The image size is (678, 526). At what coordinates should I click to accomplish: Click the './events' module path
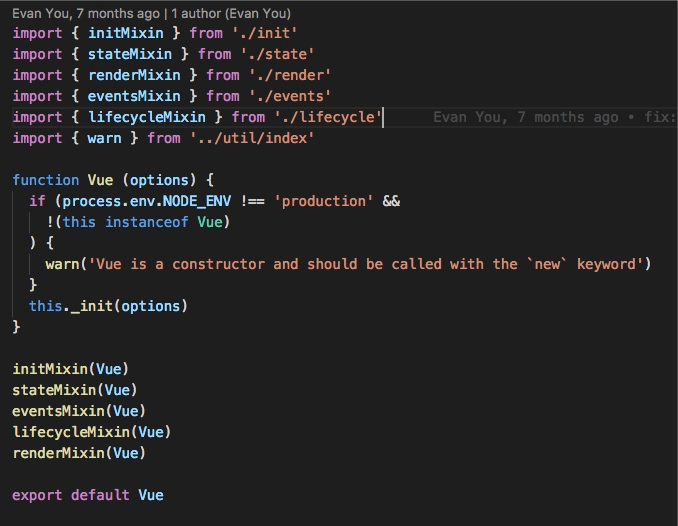(x=290, y=96)
